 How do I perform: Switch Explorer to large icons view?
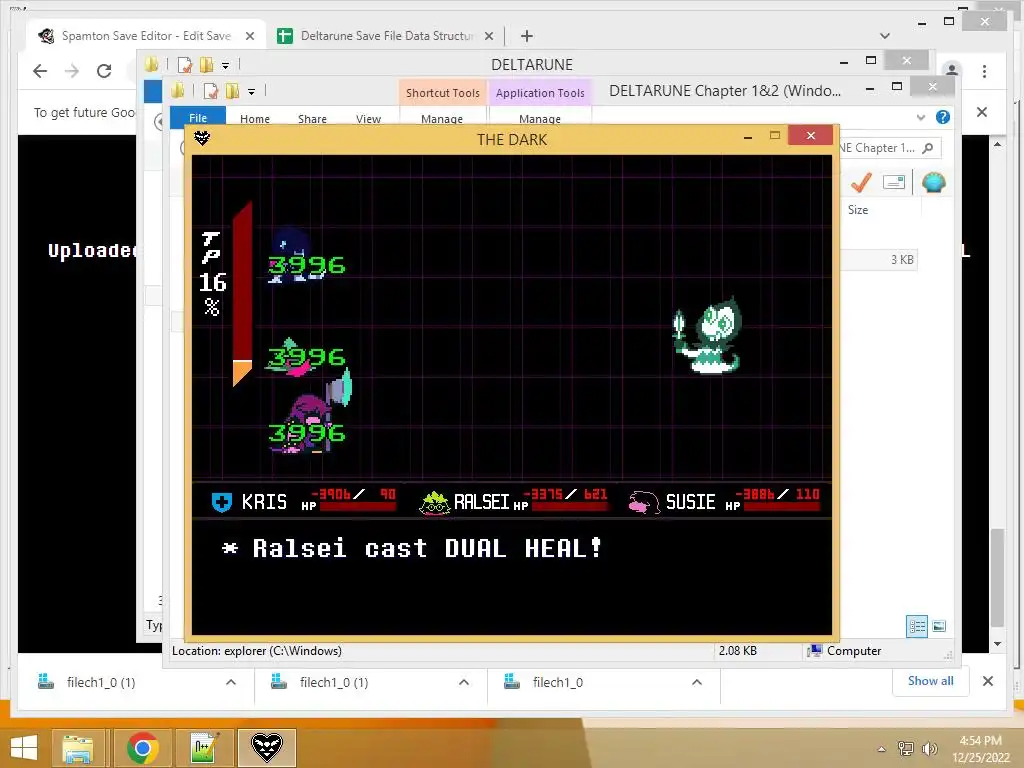pyautogui.click(x=939, y=626)
